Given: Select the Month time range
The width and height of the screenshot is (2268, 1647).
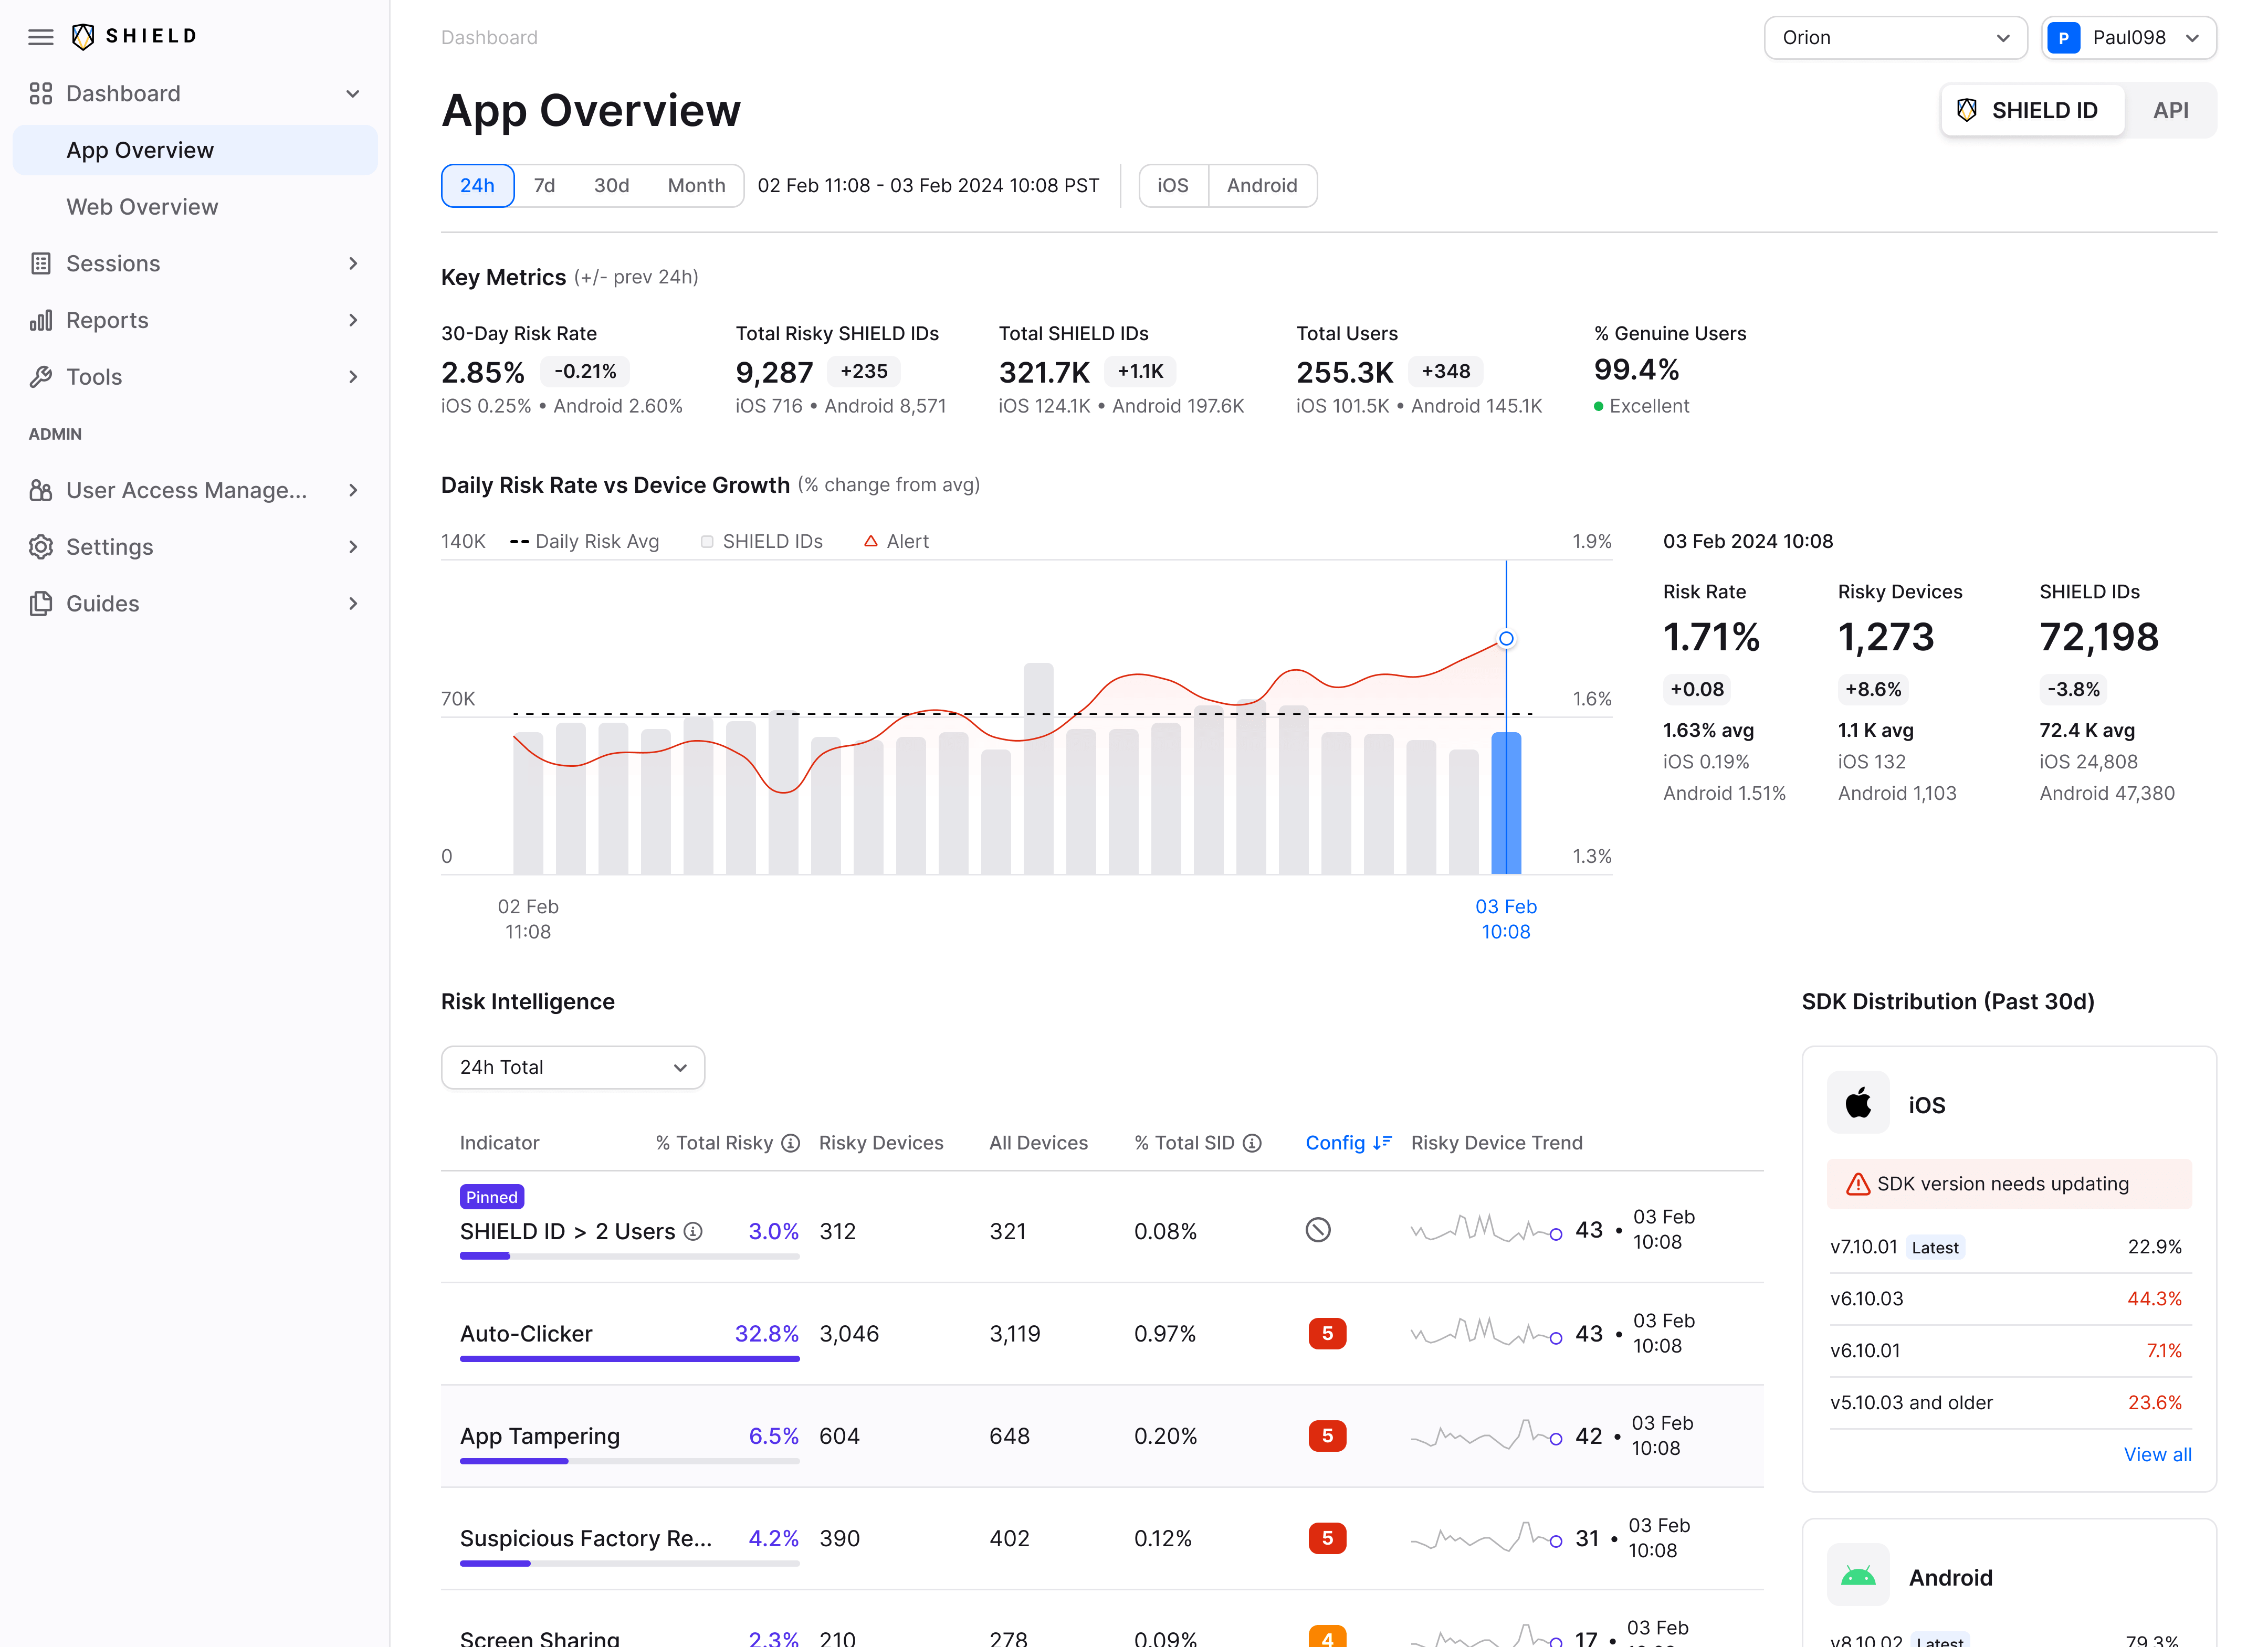Looking at the screenshot, I should [x=696, y=186].
